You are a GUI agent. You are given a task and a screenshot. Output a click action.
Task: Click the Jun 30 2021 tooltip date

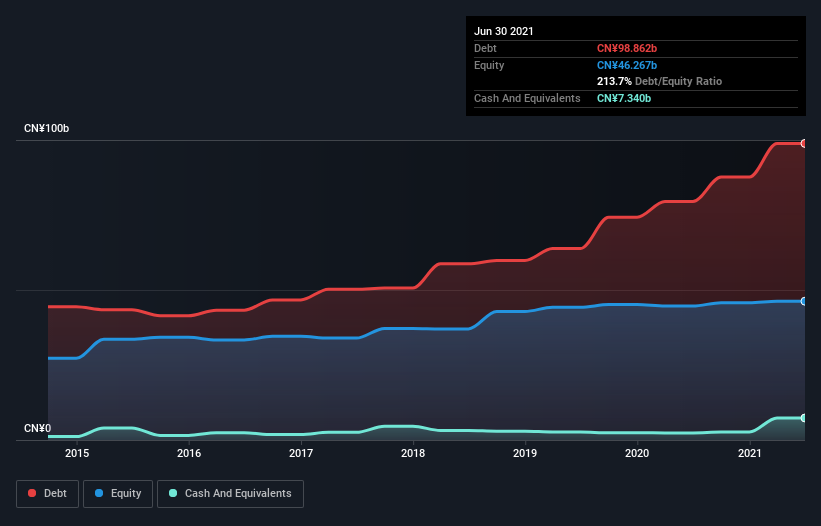click(504, 31)
